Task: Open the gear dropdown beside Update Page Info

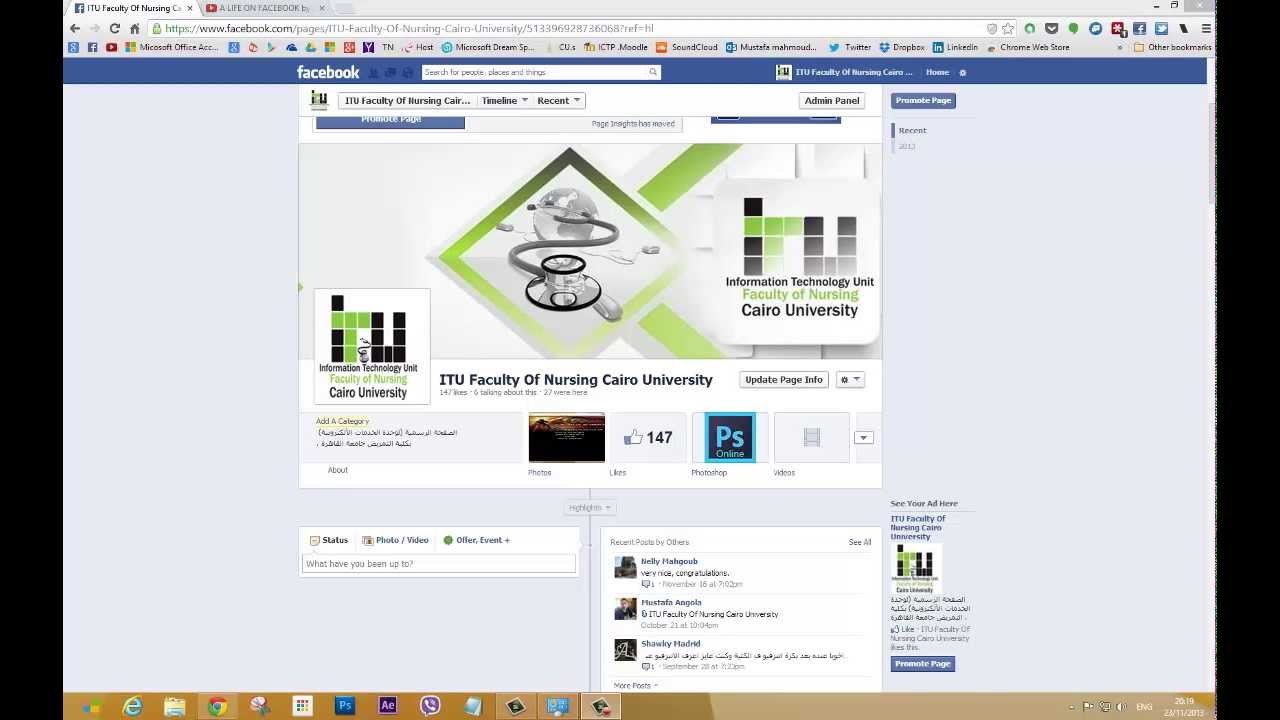Action: point(850,380)
